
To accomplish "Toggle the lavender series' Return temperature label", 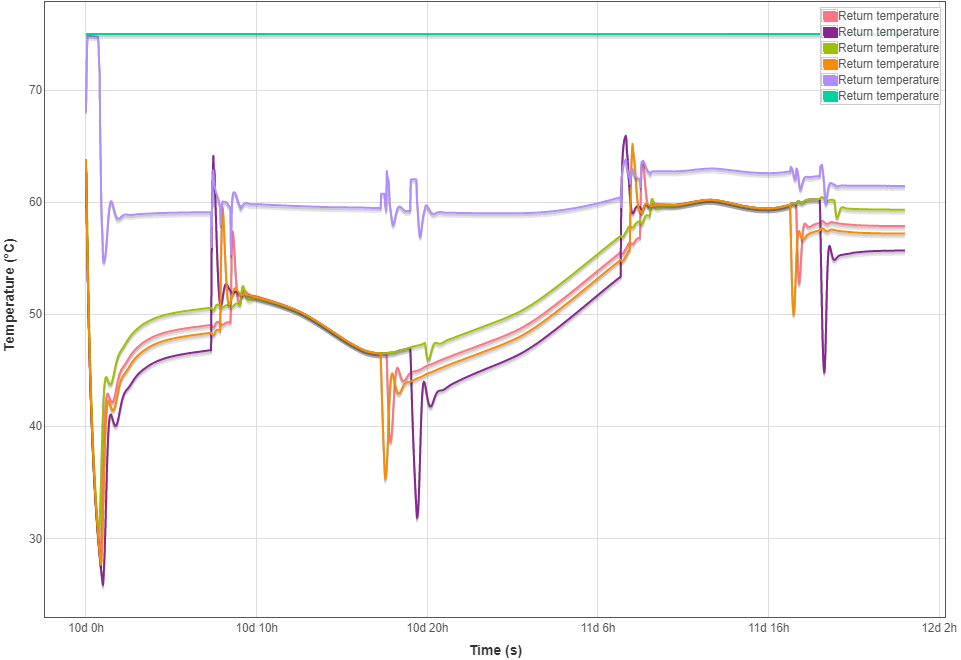I will pyautogui.click(x=888, y=80).
